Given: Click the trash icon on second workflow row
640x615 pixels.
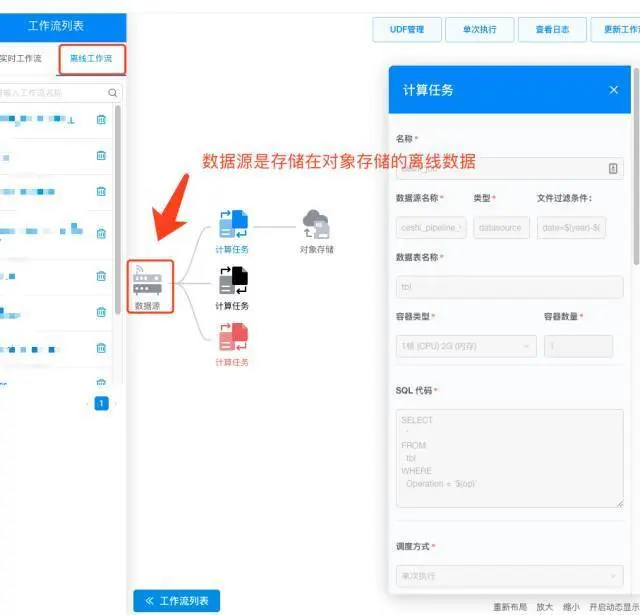Looking at the screenshot, I should coord(101,155).
